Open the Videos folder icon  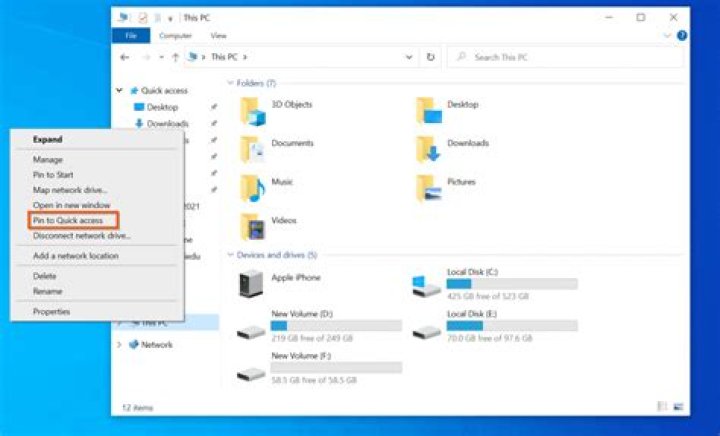point(254,225)
